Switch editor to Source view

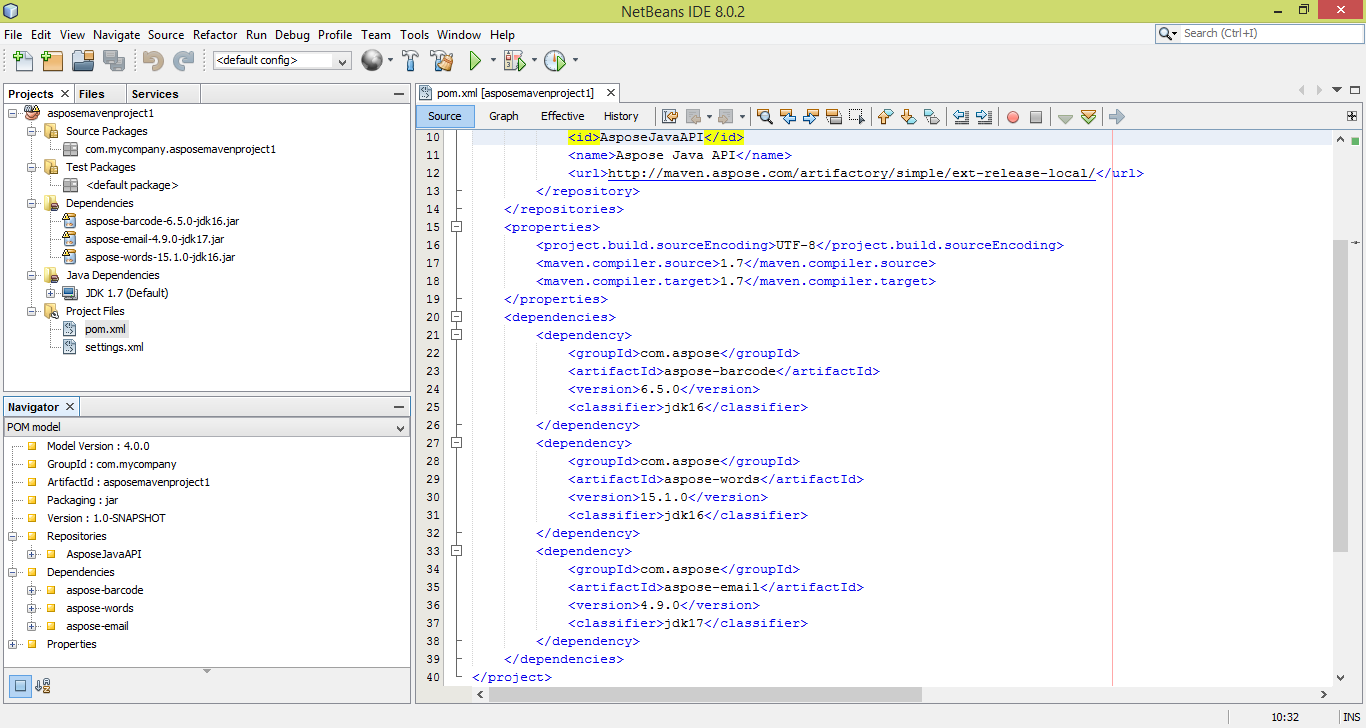click(x=445, y=116)
